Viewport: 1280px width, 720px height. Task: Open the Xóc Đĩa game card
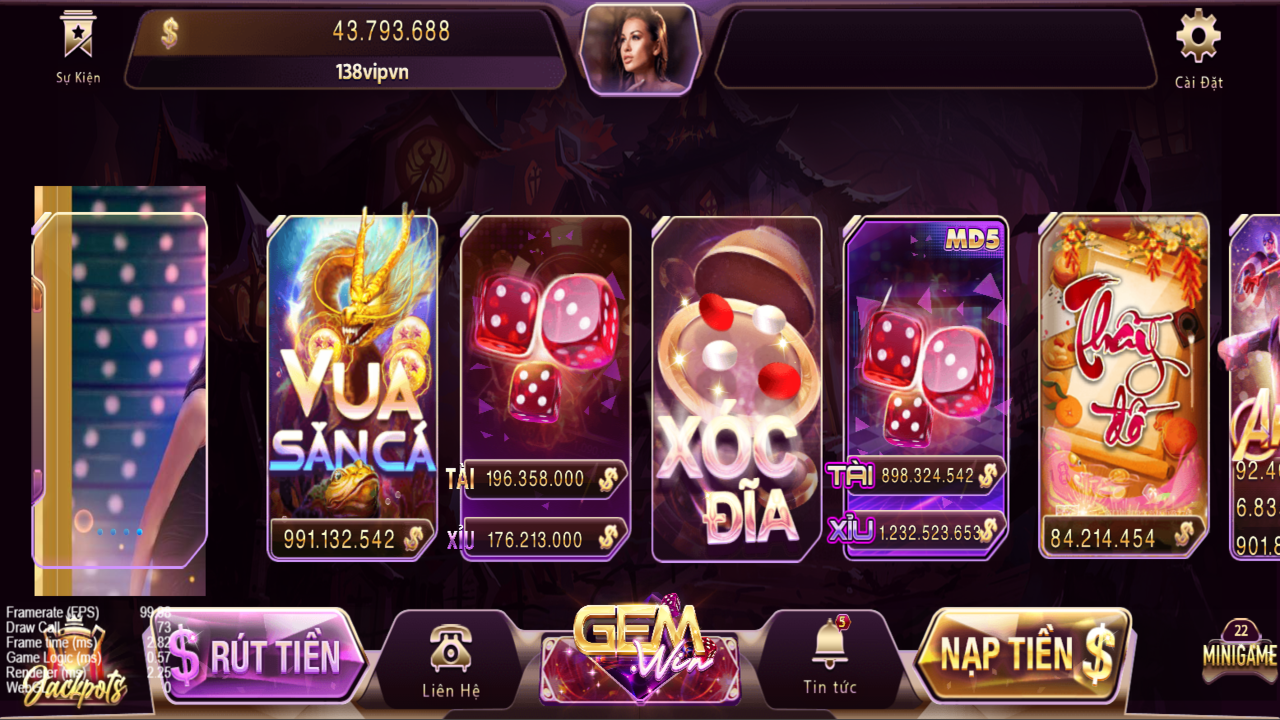coord(737,389)
